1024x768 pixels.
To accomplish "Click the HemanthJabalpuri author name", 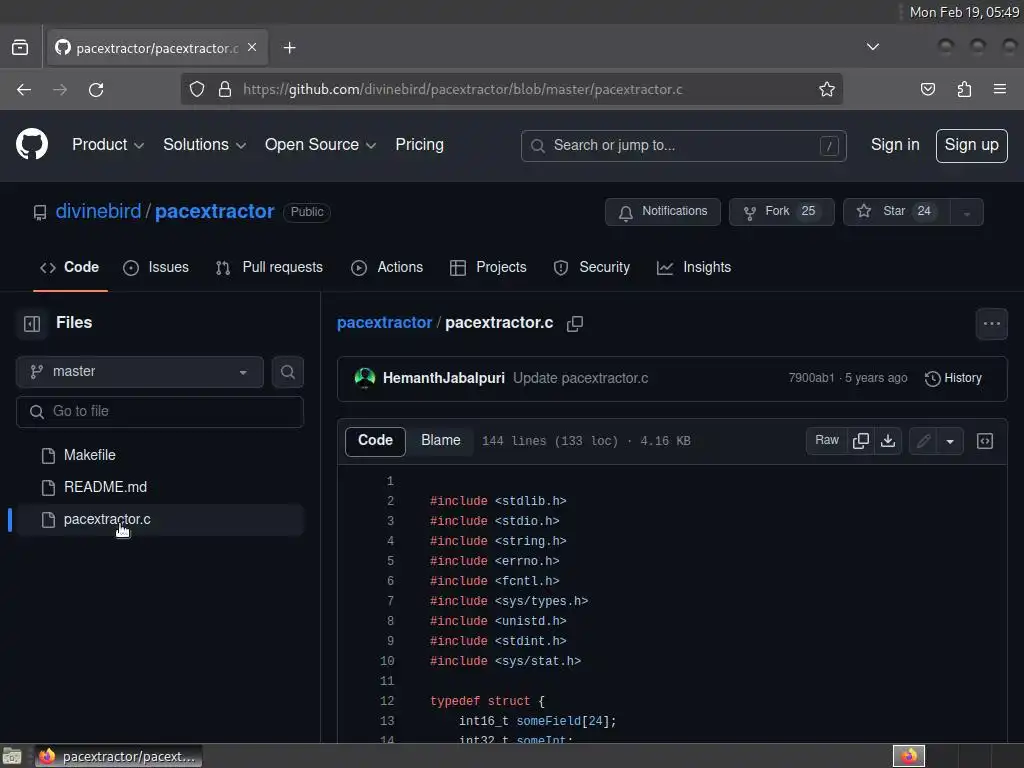I will coord(443,378).
